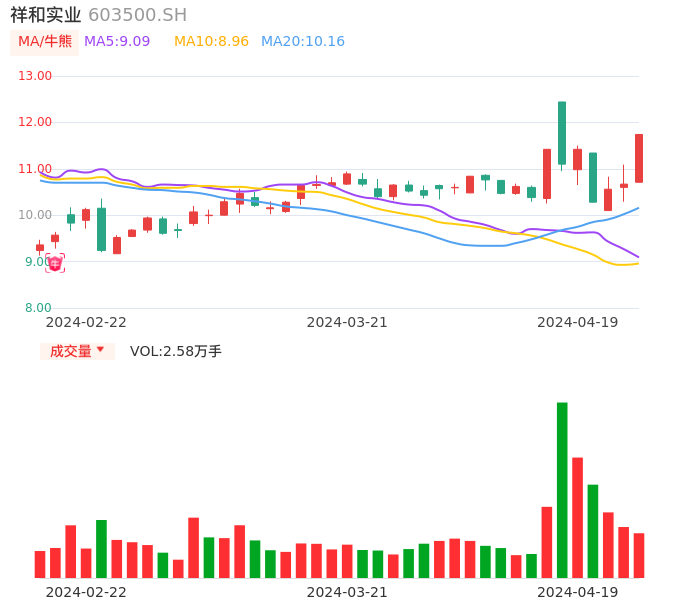Click the MA20:10.16 legend label
This screenshot has height=606, width=686.
[x=303, y=42]
